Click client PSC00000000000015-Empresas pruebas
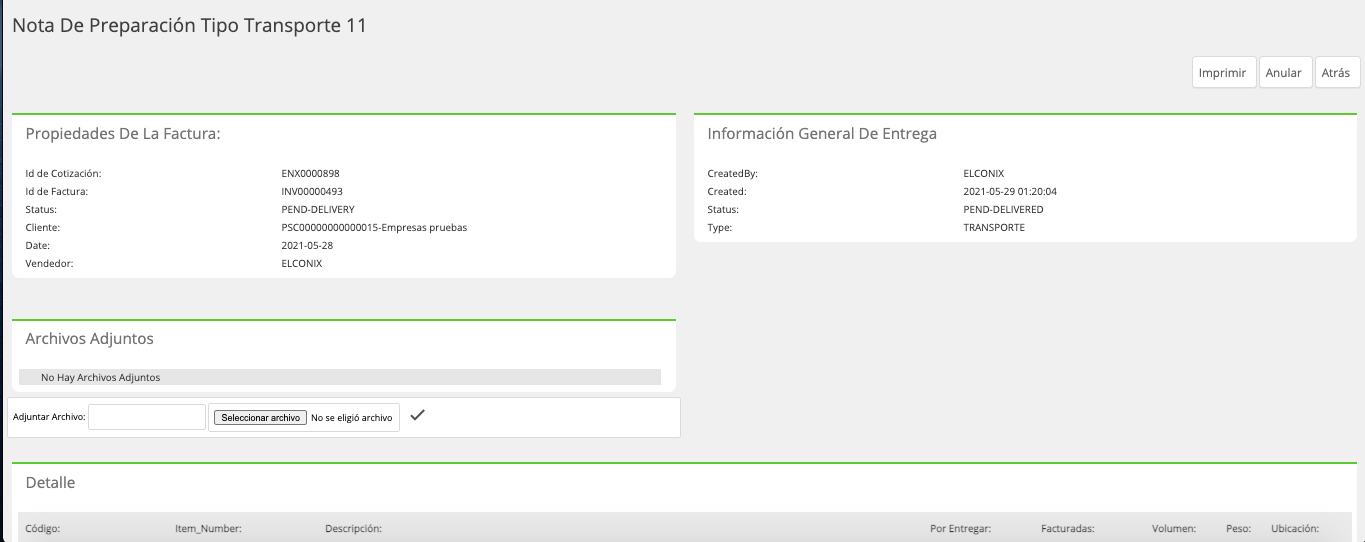 tap(375, 228)
